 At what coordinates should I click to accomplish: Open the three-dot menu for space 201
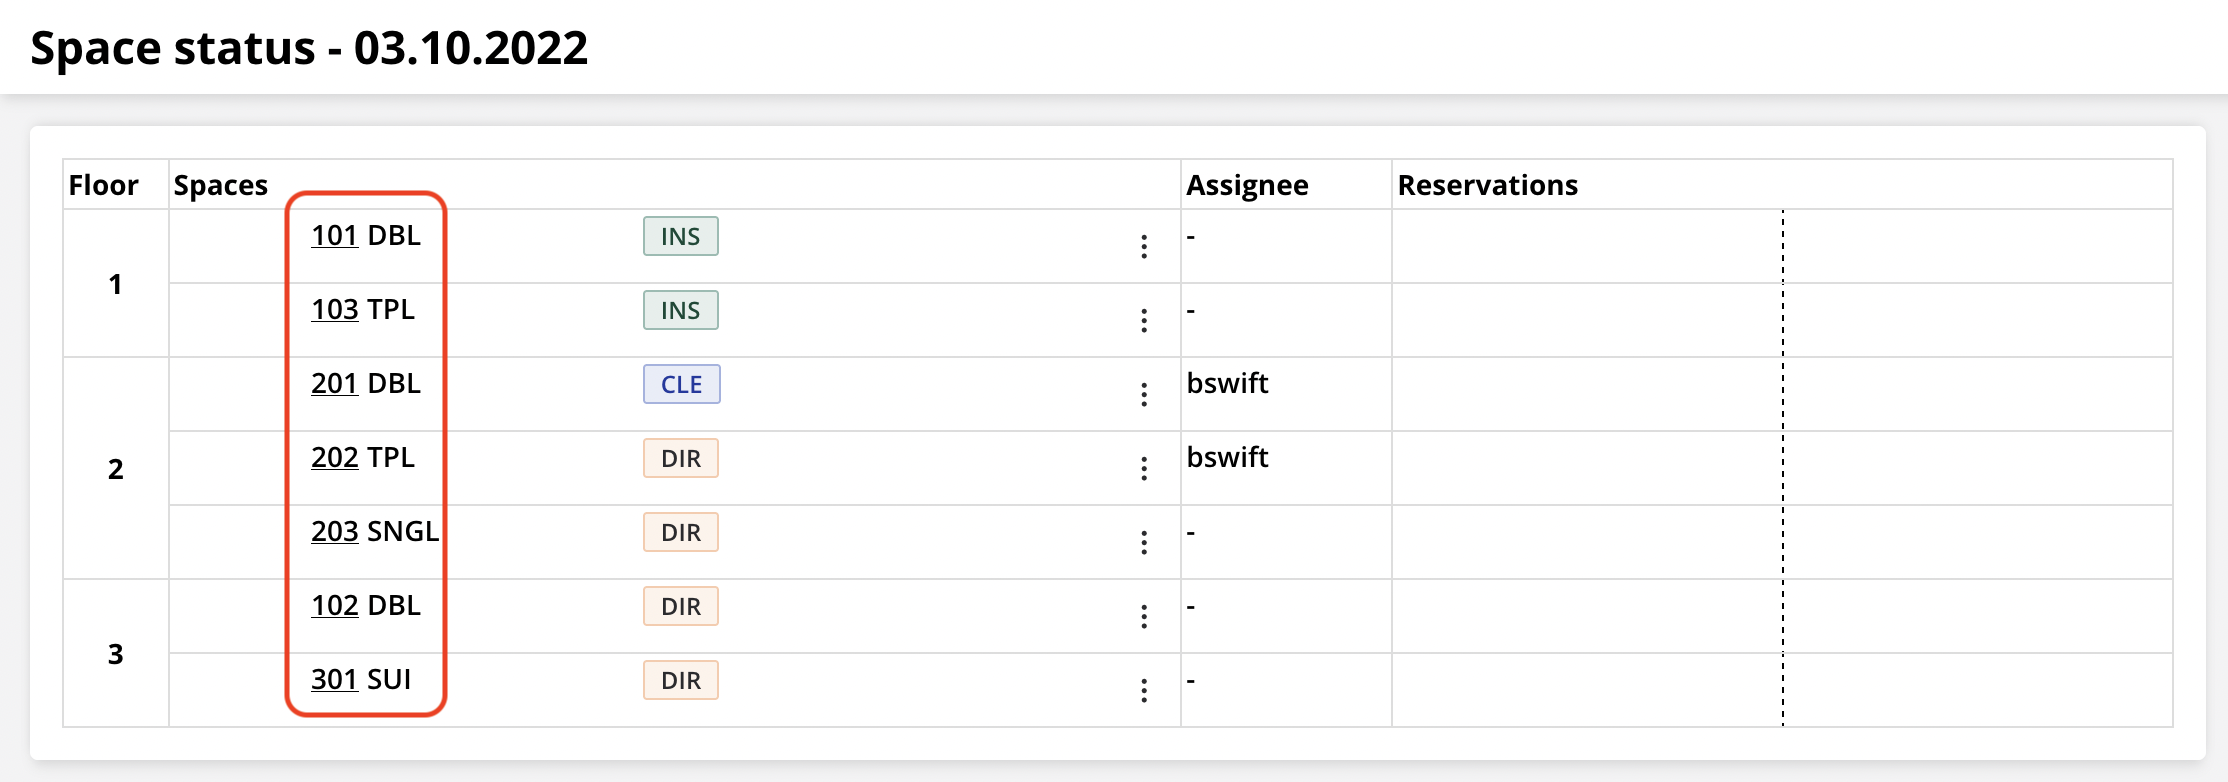coord(1144,394)
